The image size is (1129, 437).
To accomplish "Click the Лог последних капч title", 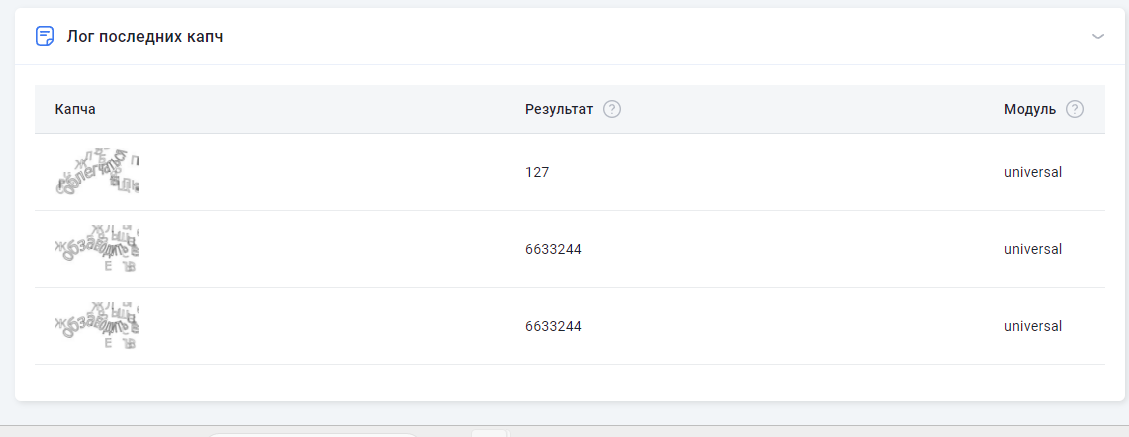I will click(x=144, y=37).
